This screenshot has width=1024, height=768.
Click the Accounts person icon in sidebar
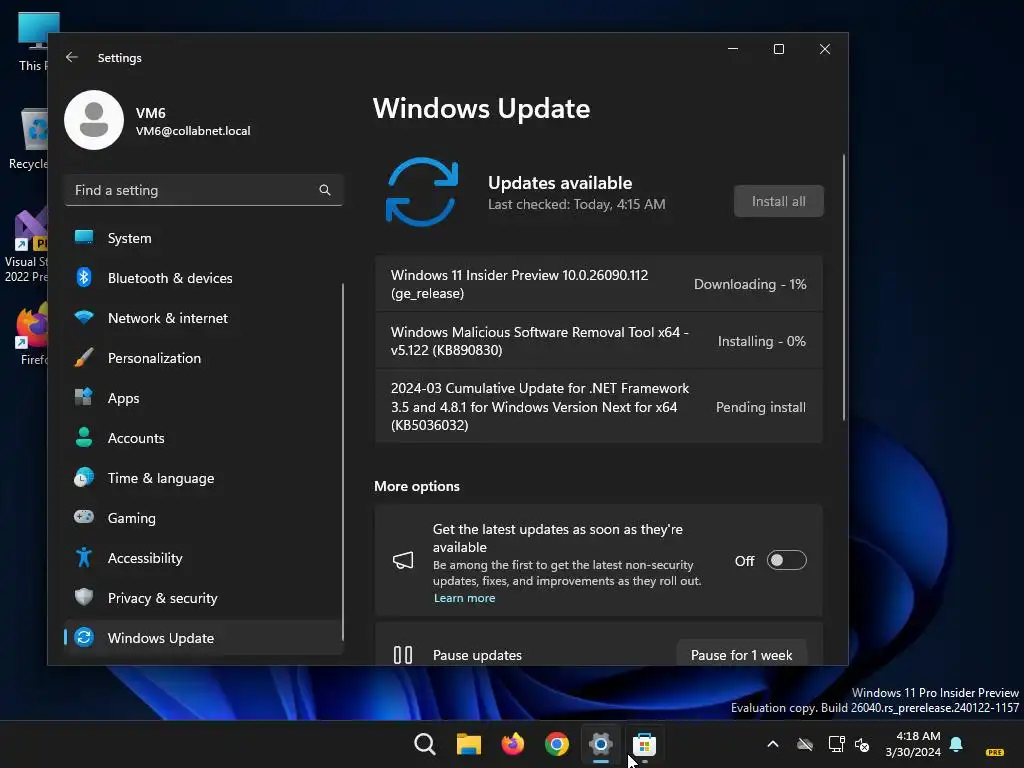84,437
